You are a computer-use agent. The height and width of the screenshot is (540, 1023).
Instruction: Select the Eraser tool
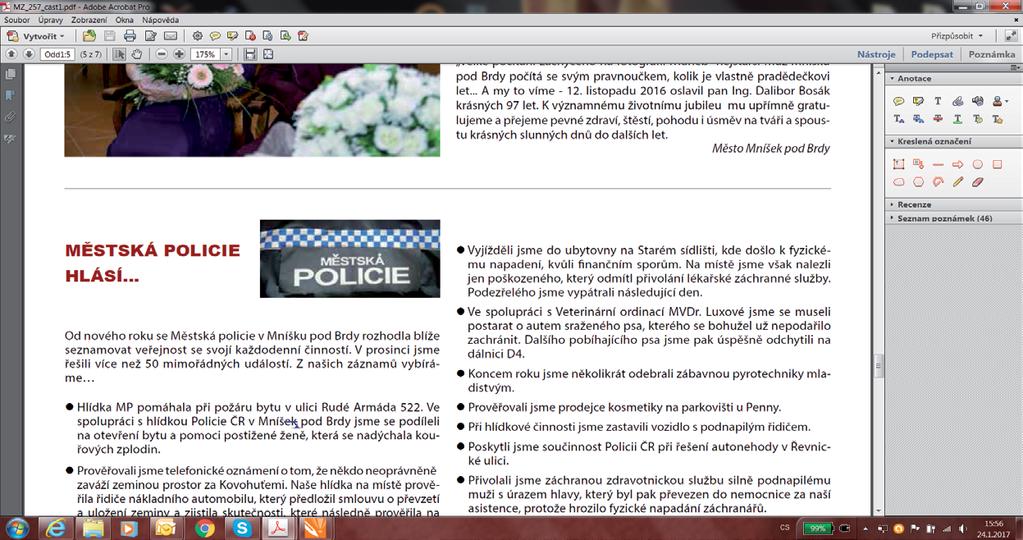(977, 183)
